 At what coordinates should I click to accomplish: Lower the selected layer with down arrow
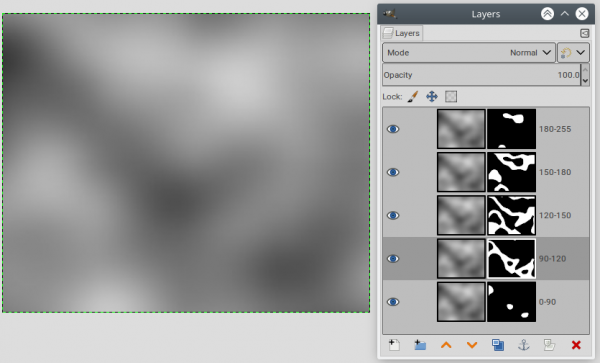coord(472,345)
